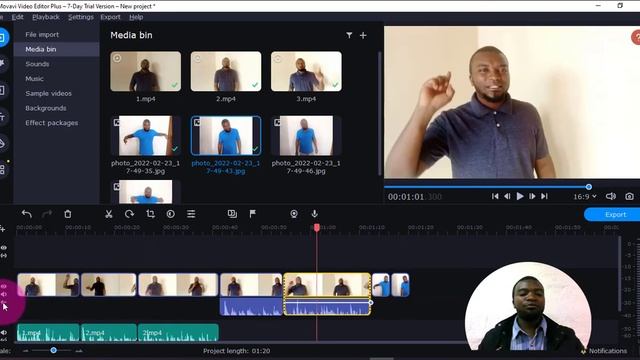Viewport: 640px width, 360px height.
Task: Click red playhead marker on ruler
Action: tap(317, 227)
